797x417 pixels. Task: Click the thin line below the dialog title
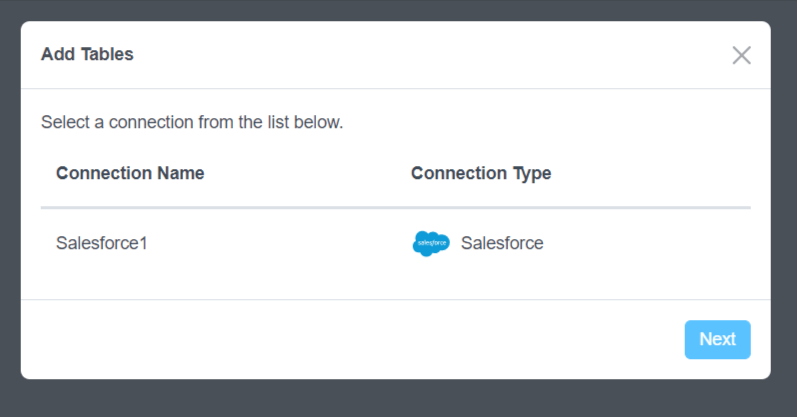click(x=395, y=88)
